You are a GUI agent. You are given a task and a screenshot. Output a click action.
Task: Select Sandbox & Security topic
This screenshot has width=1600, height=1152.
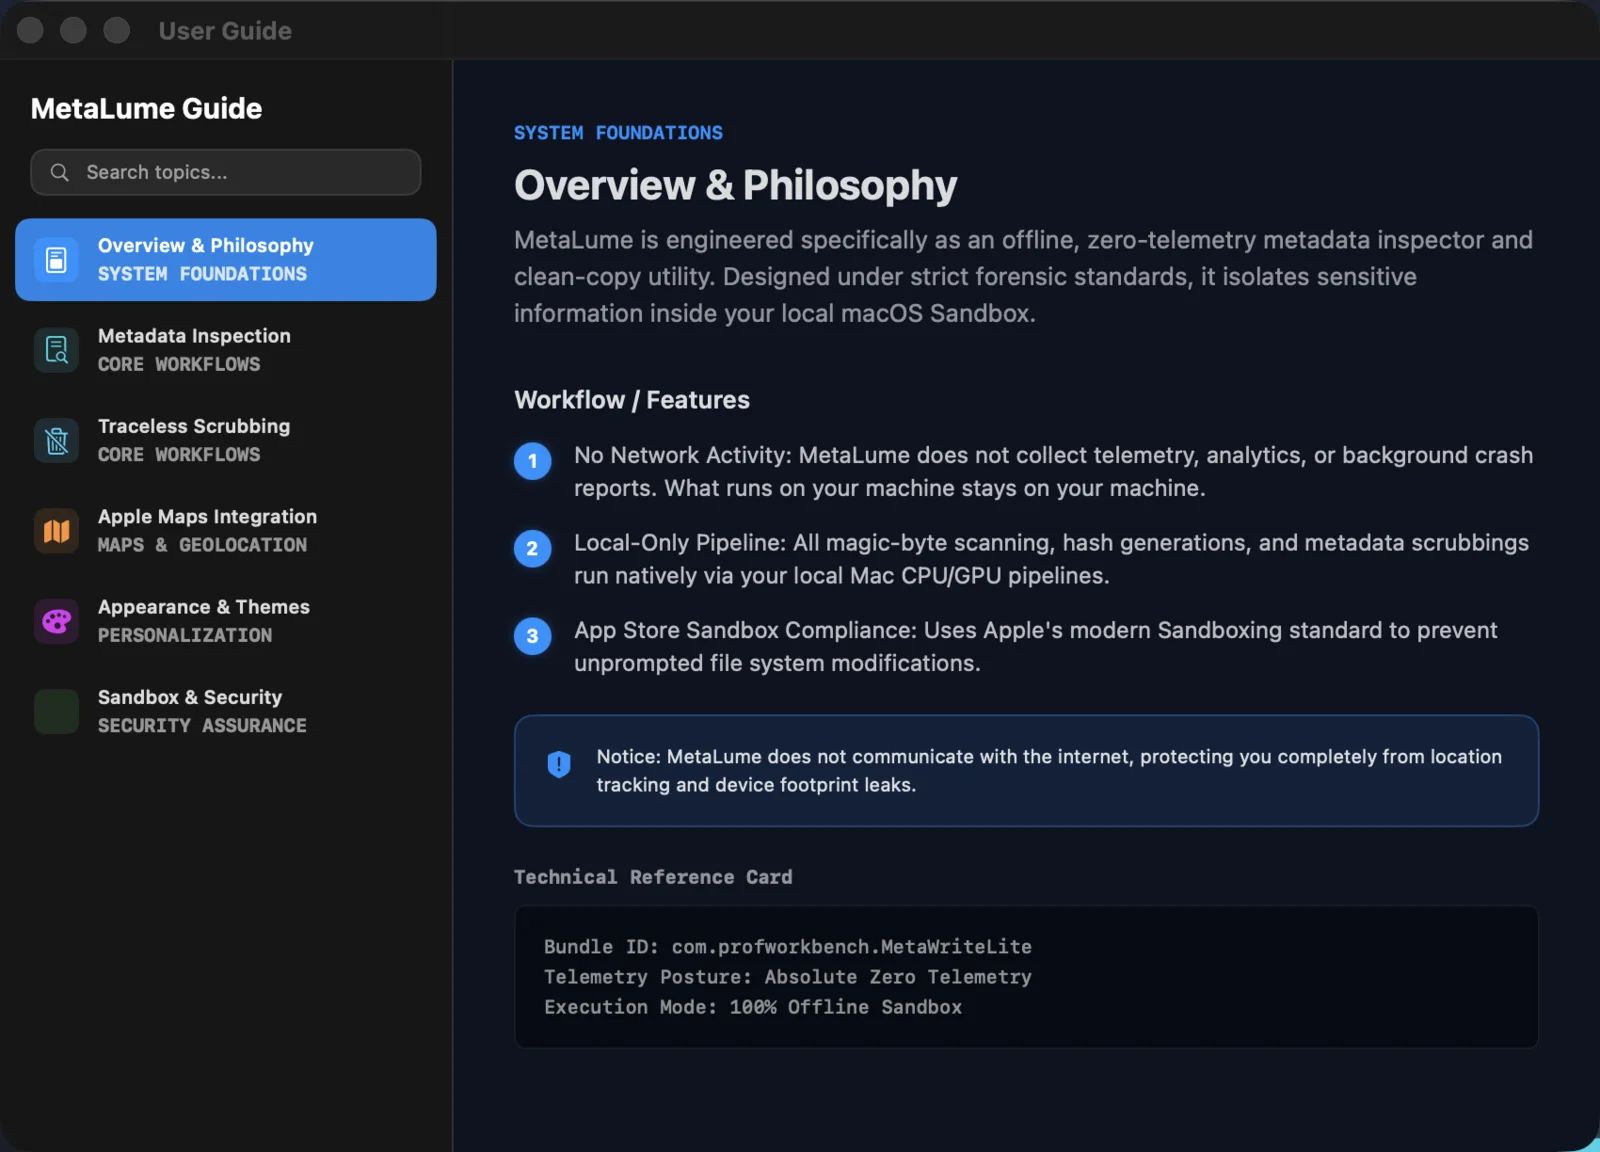226,711
